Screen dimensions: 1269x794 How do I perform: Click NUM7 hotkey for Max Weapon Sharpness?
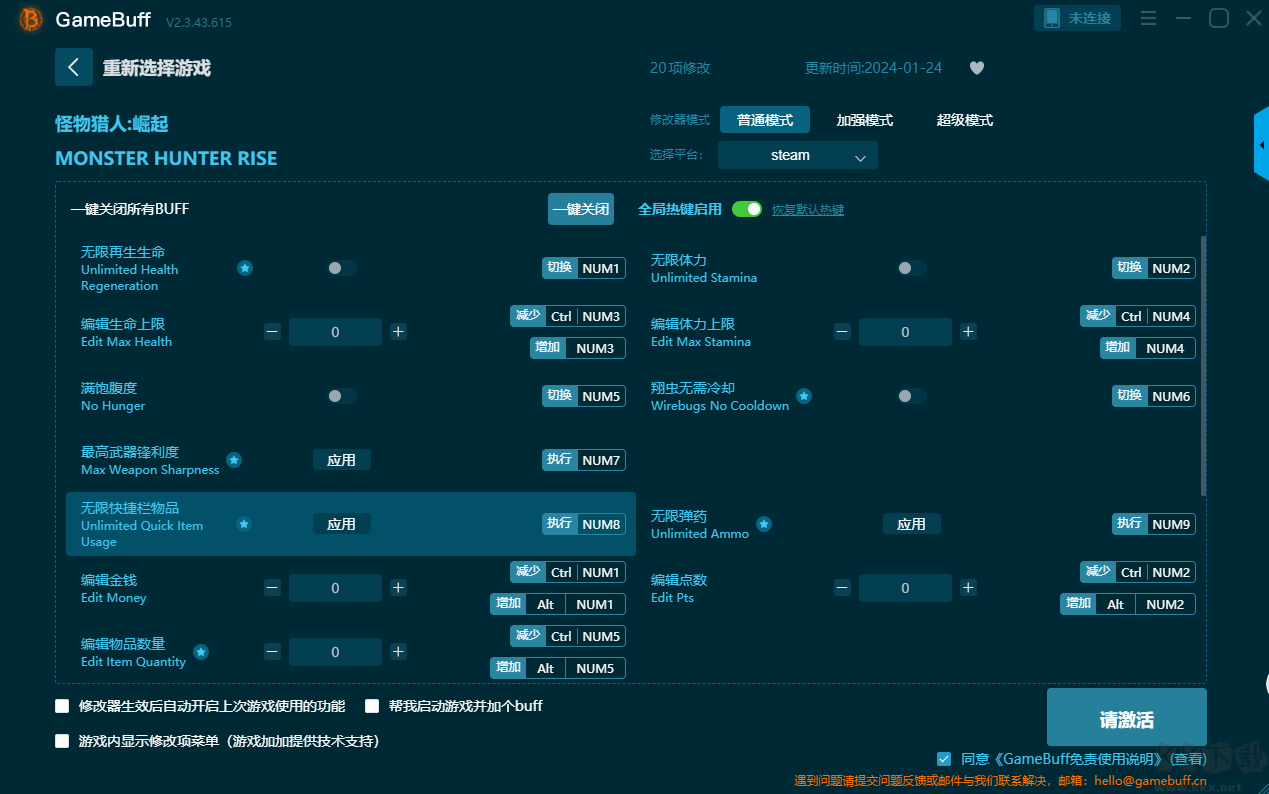[x=584, y=460]
